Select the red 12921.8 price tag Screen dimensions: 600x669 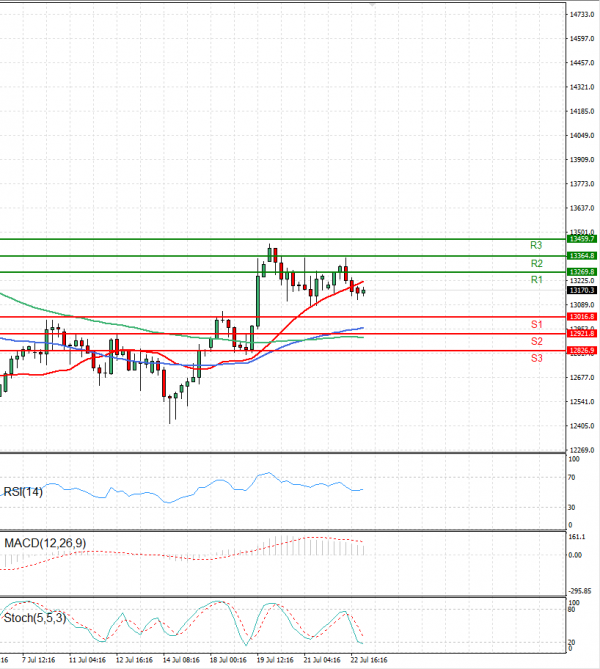(582, 333)
